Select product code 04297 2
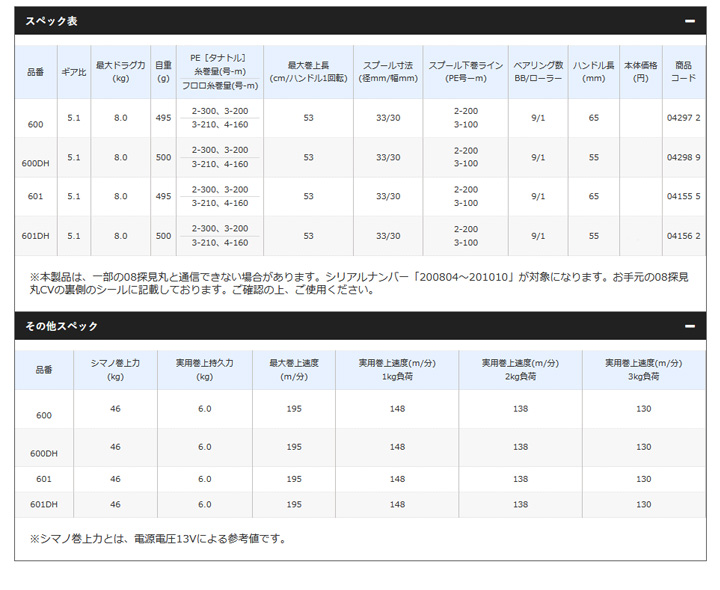The image size is (720, 590). 683,118
